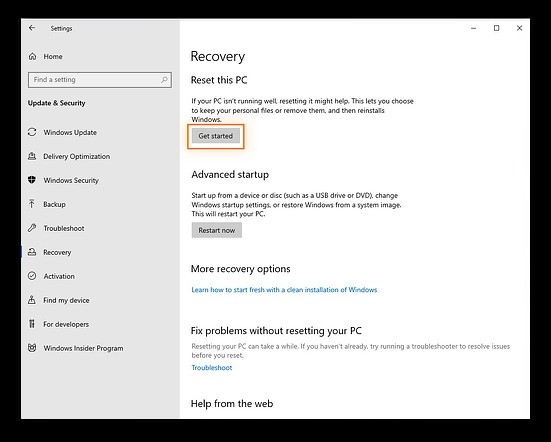
Task: Open the clean installation of Windows link
Action: (284, 290)
